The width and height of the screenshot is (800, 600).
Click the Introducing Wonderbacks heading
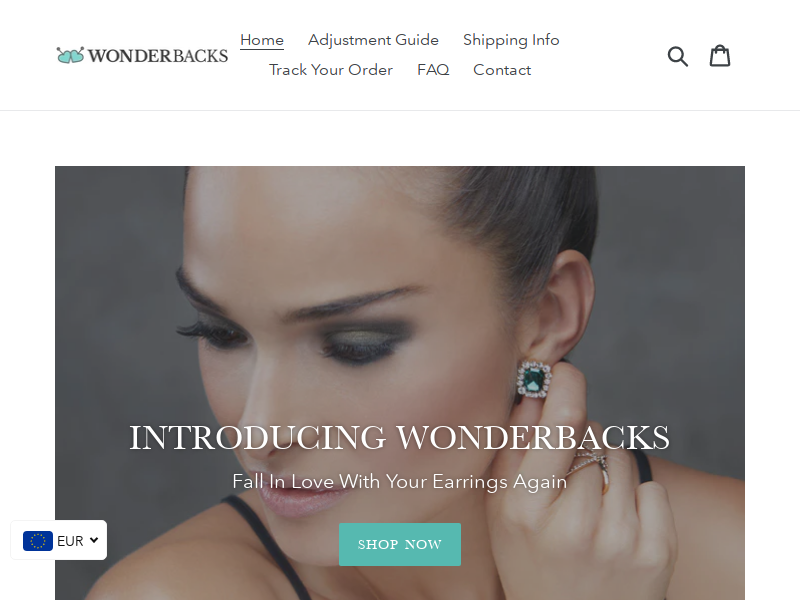(x=399, y=438)
